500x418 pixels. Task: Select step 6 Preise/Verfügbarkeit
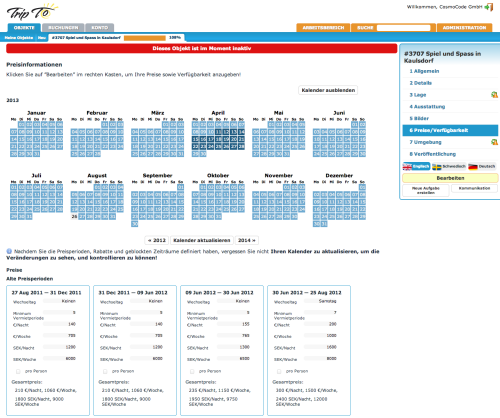pos(450,130)
